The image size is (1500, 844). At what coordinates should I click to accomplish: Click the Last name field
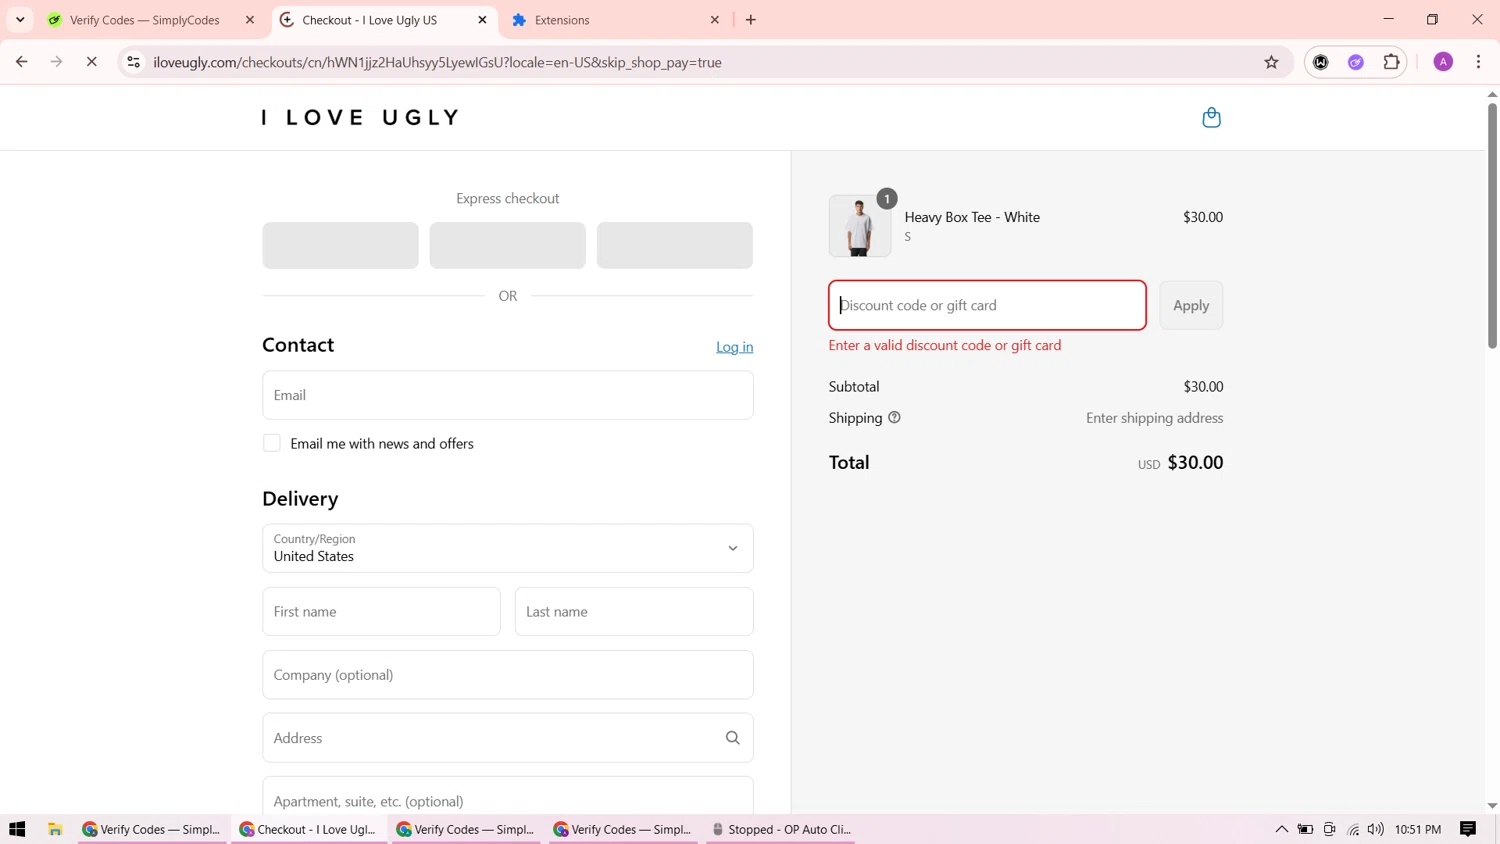tap(634, 611)
